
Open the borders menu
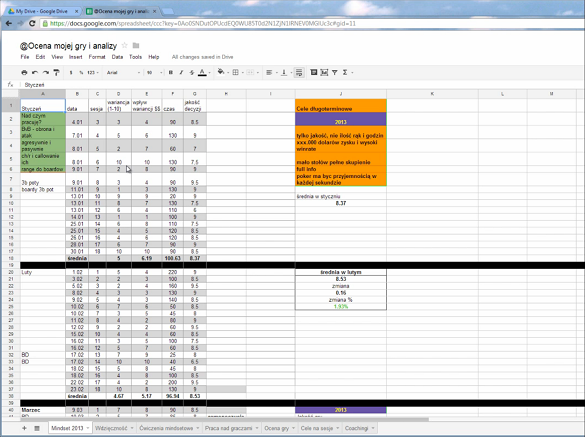click(237, 72)
